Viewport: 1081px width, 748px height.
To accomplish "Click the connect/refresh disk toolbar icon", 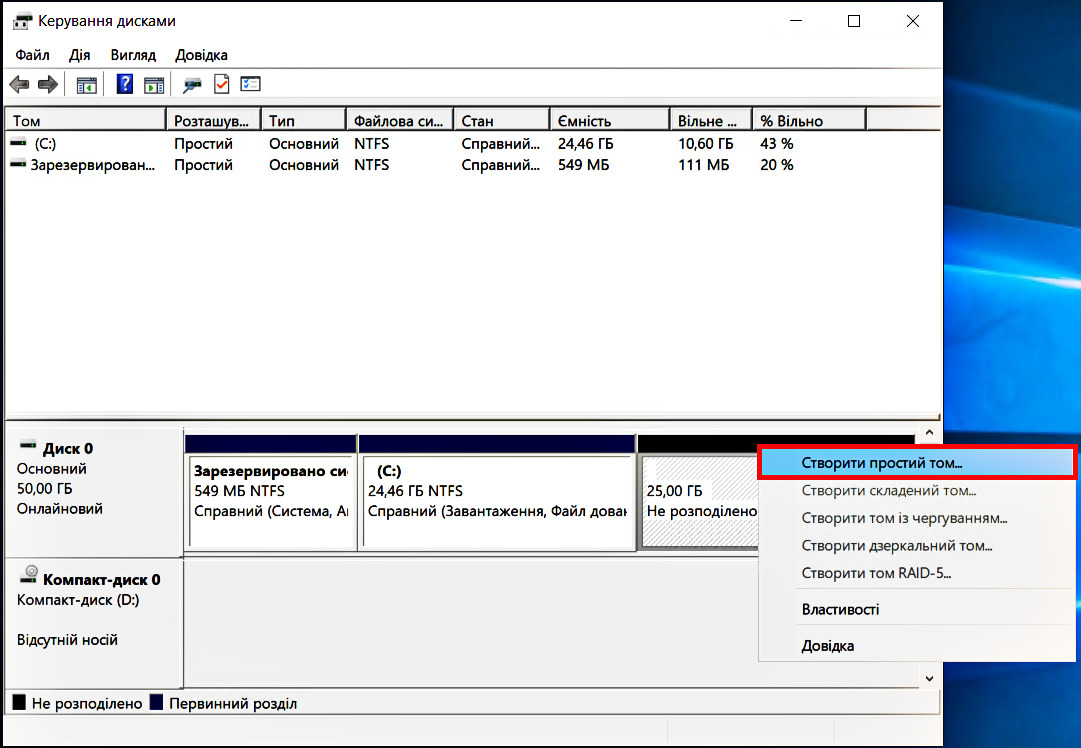I will (x=192, y=85).
